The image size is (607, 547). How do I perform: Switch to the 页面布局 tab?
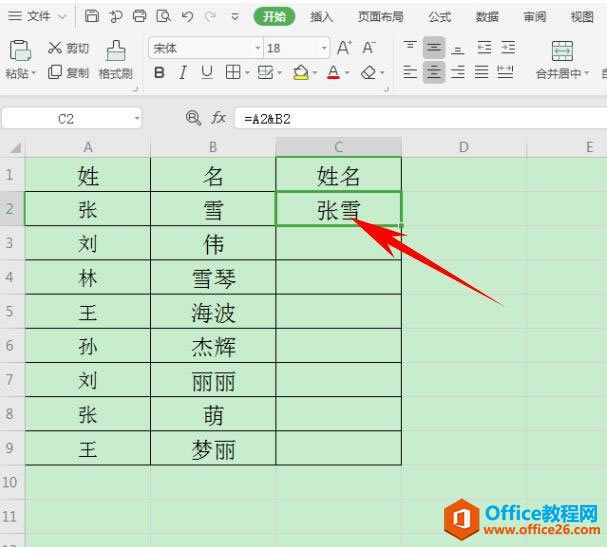click(x=380, y=17)
